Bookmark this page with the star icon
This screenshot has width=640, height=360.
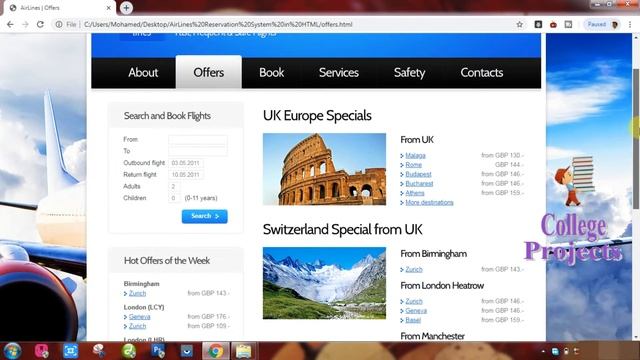519,24
